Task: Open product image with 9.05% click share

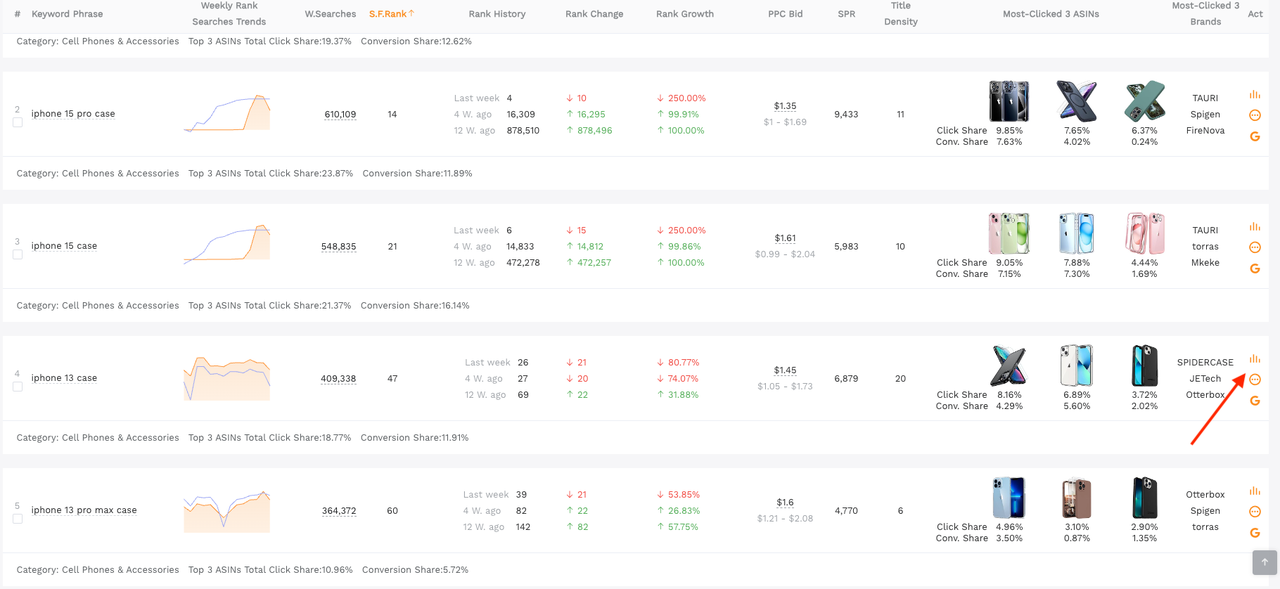Action: 1009,234
